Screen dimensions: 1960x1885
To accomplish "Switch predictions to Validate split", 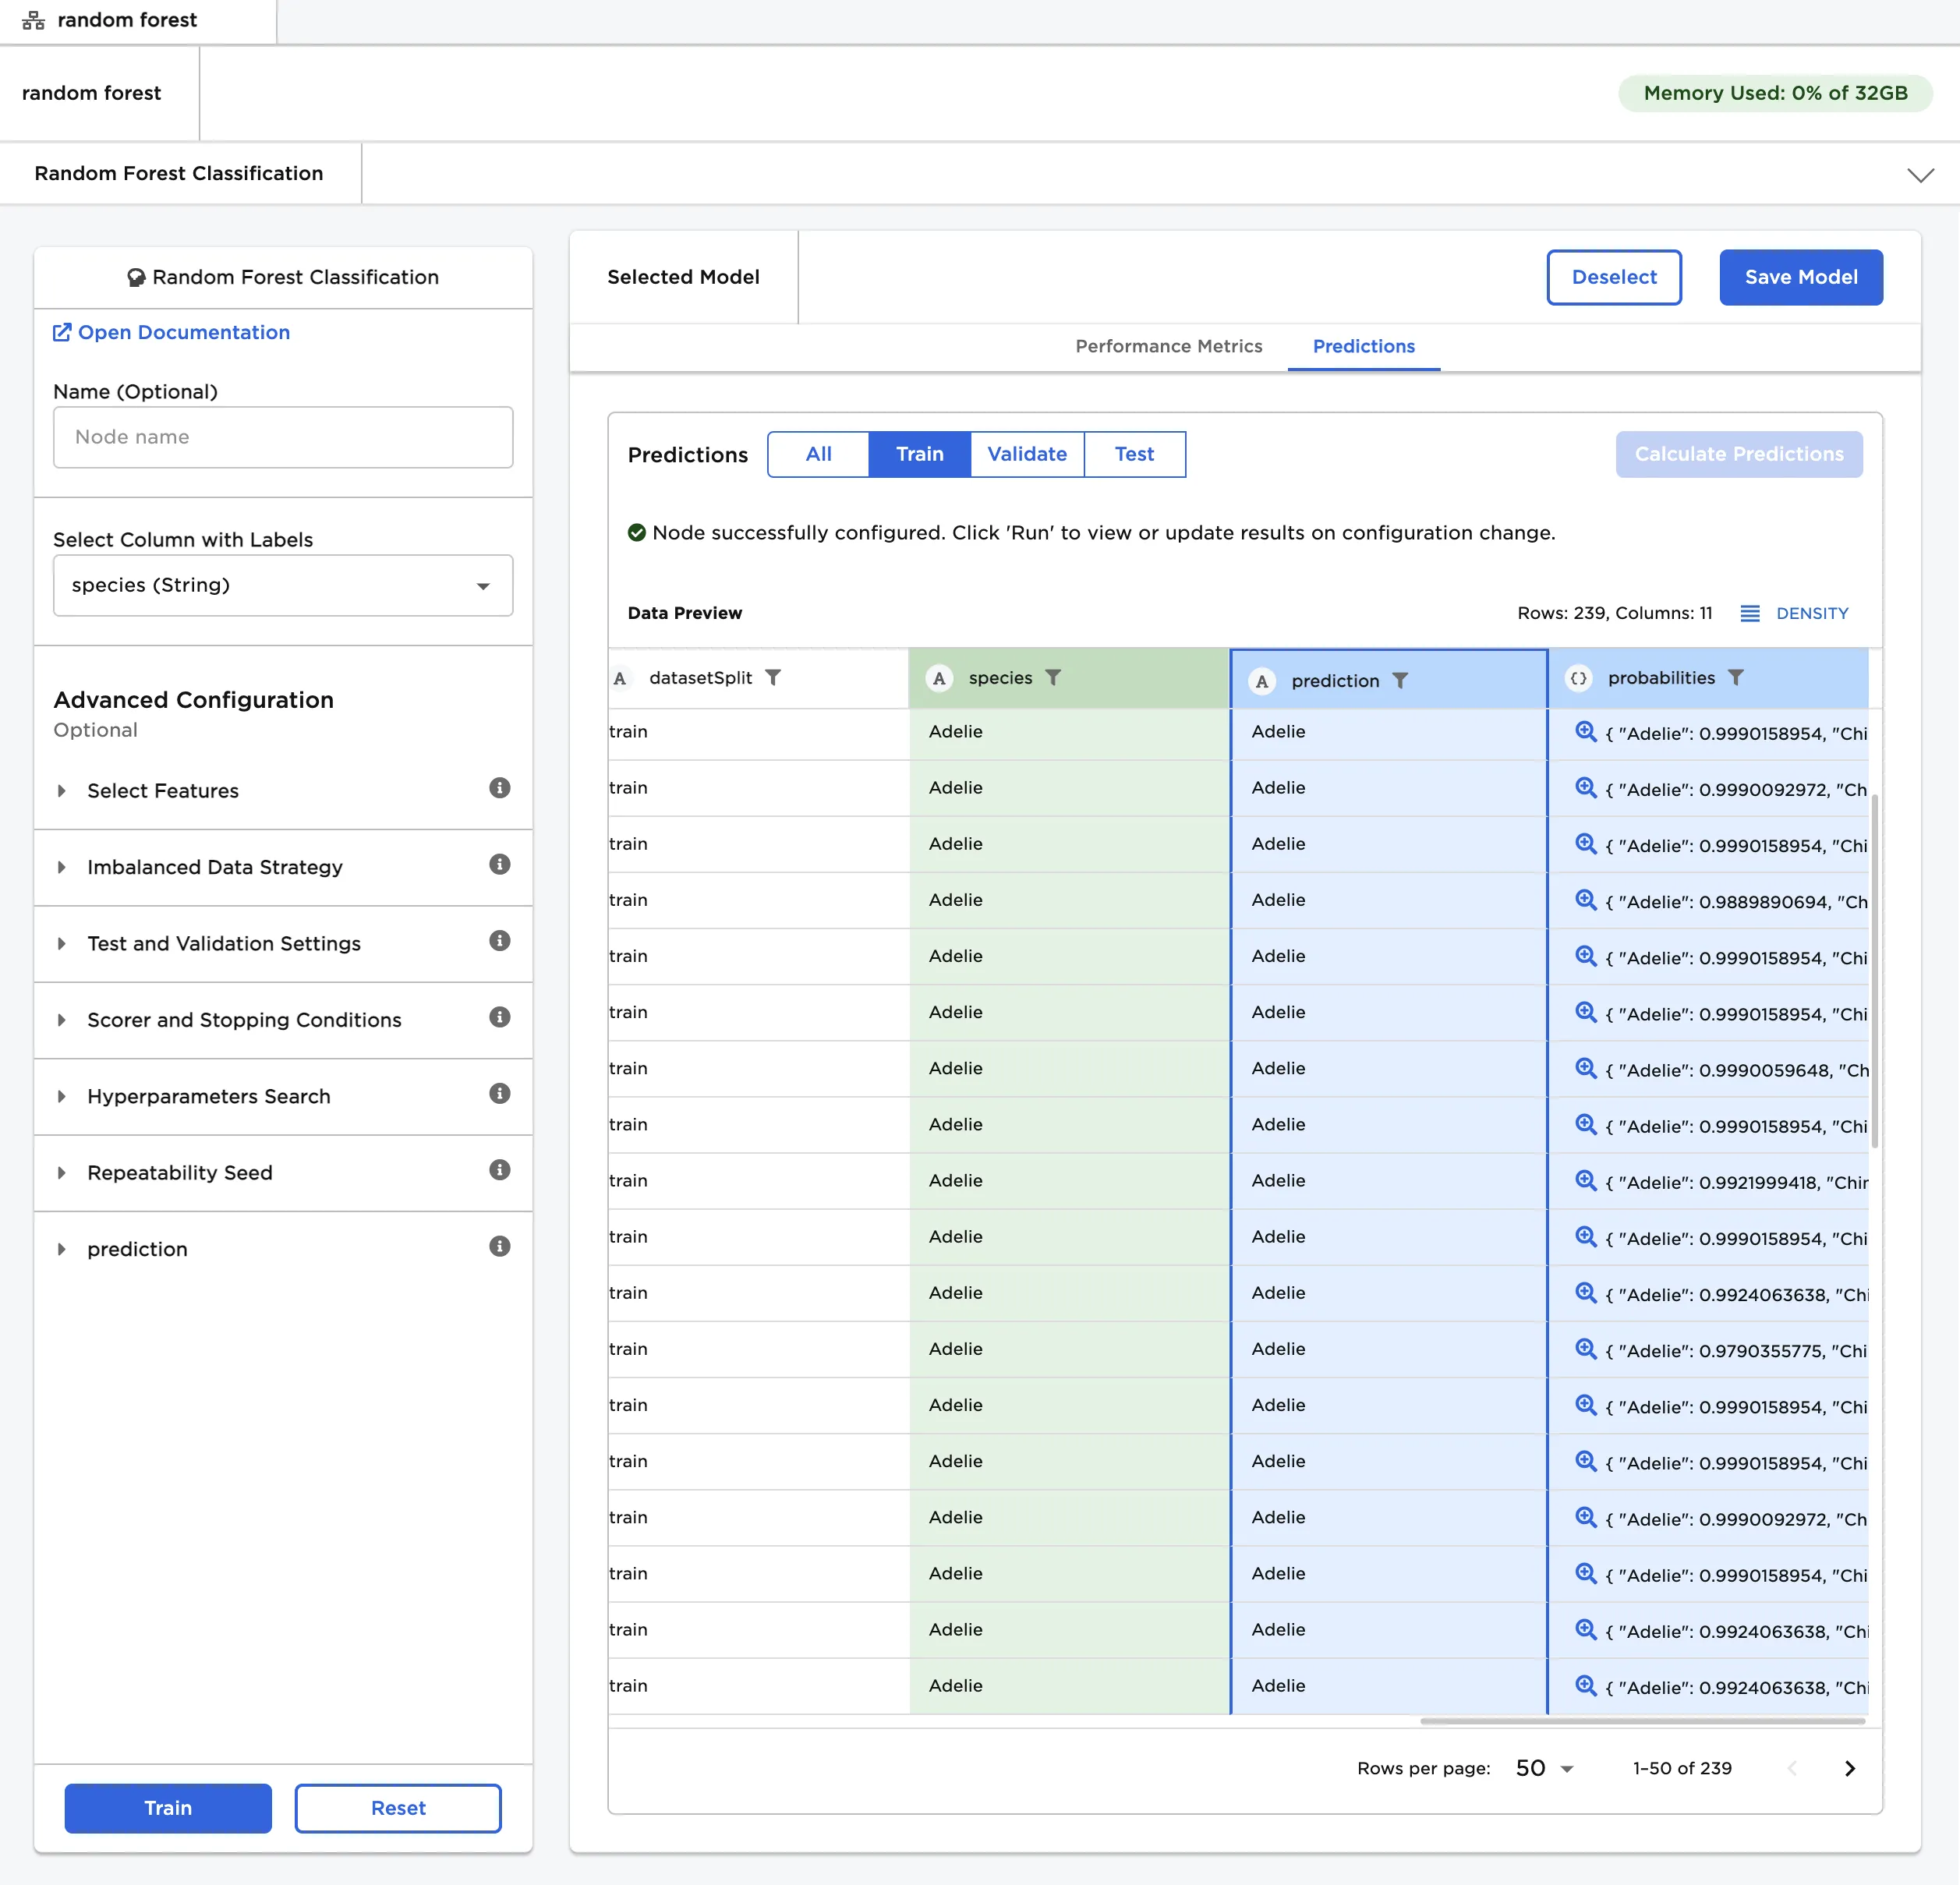I will [x=1026, y=454].
